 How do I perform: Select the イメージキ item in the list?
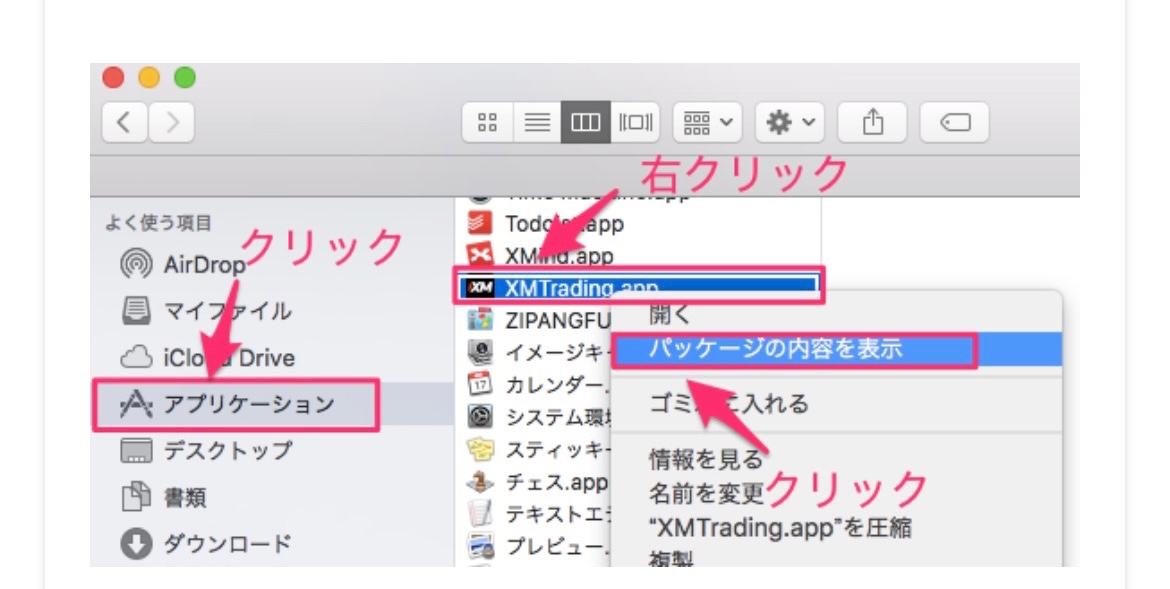pos(557,352)
